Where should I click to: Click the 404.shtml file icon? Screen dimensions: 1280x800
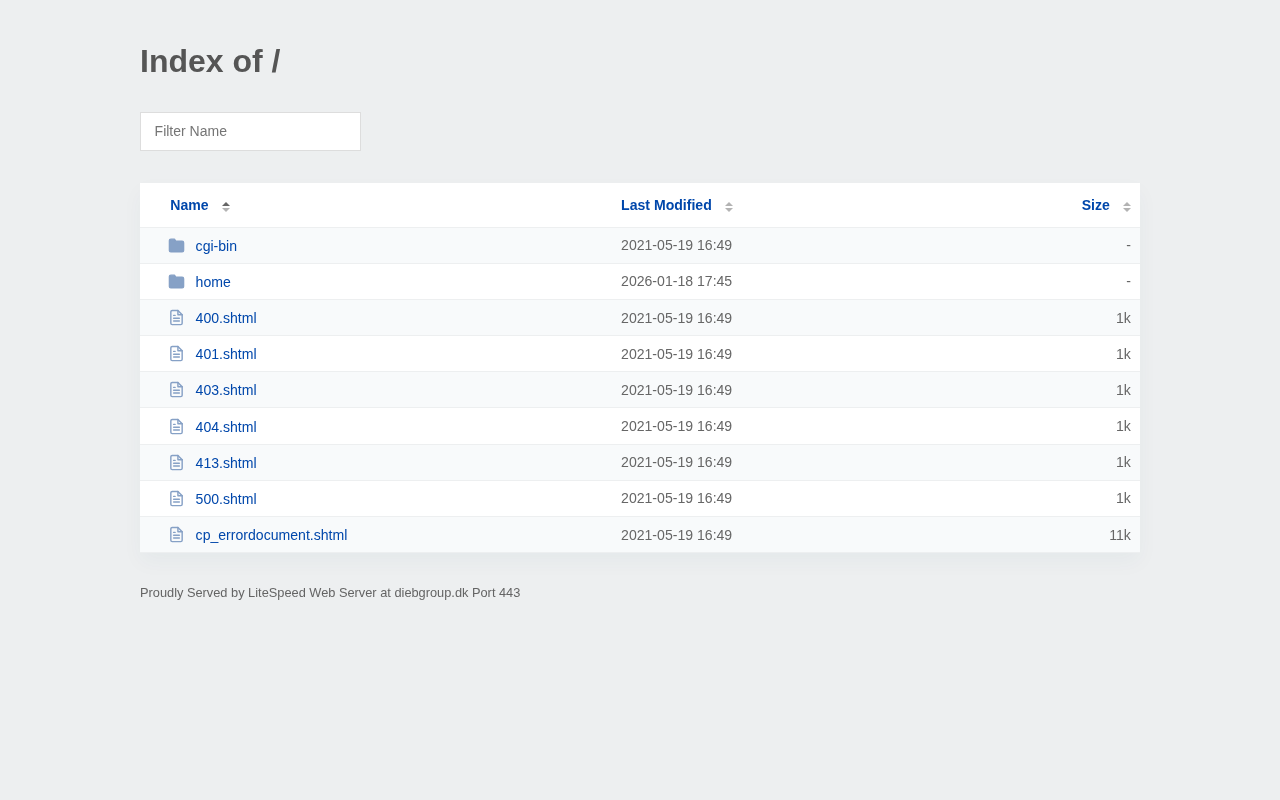176,427
